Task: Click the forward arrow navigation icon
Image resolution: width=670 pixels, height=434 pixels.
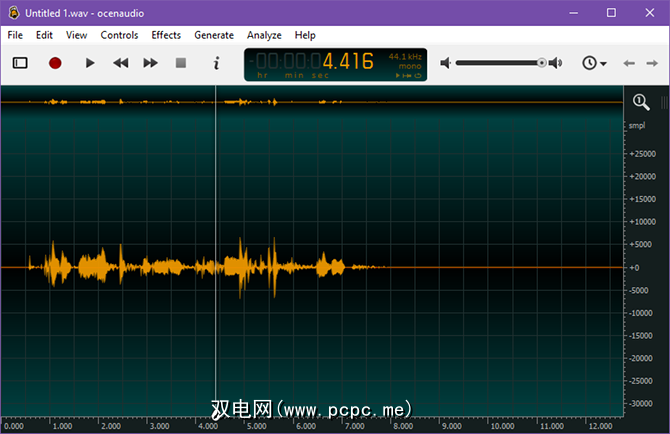Action: pos(653,63)
